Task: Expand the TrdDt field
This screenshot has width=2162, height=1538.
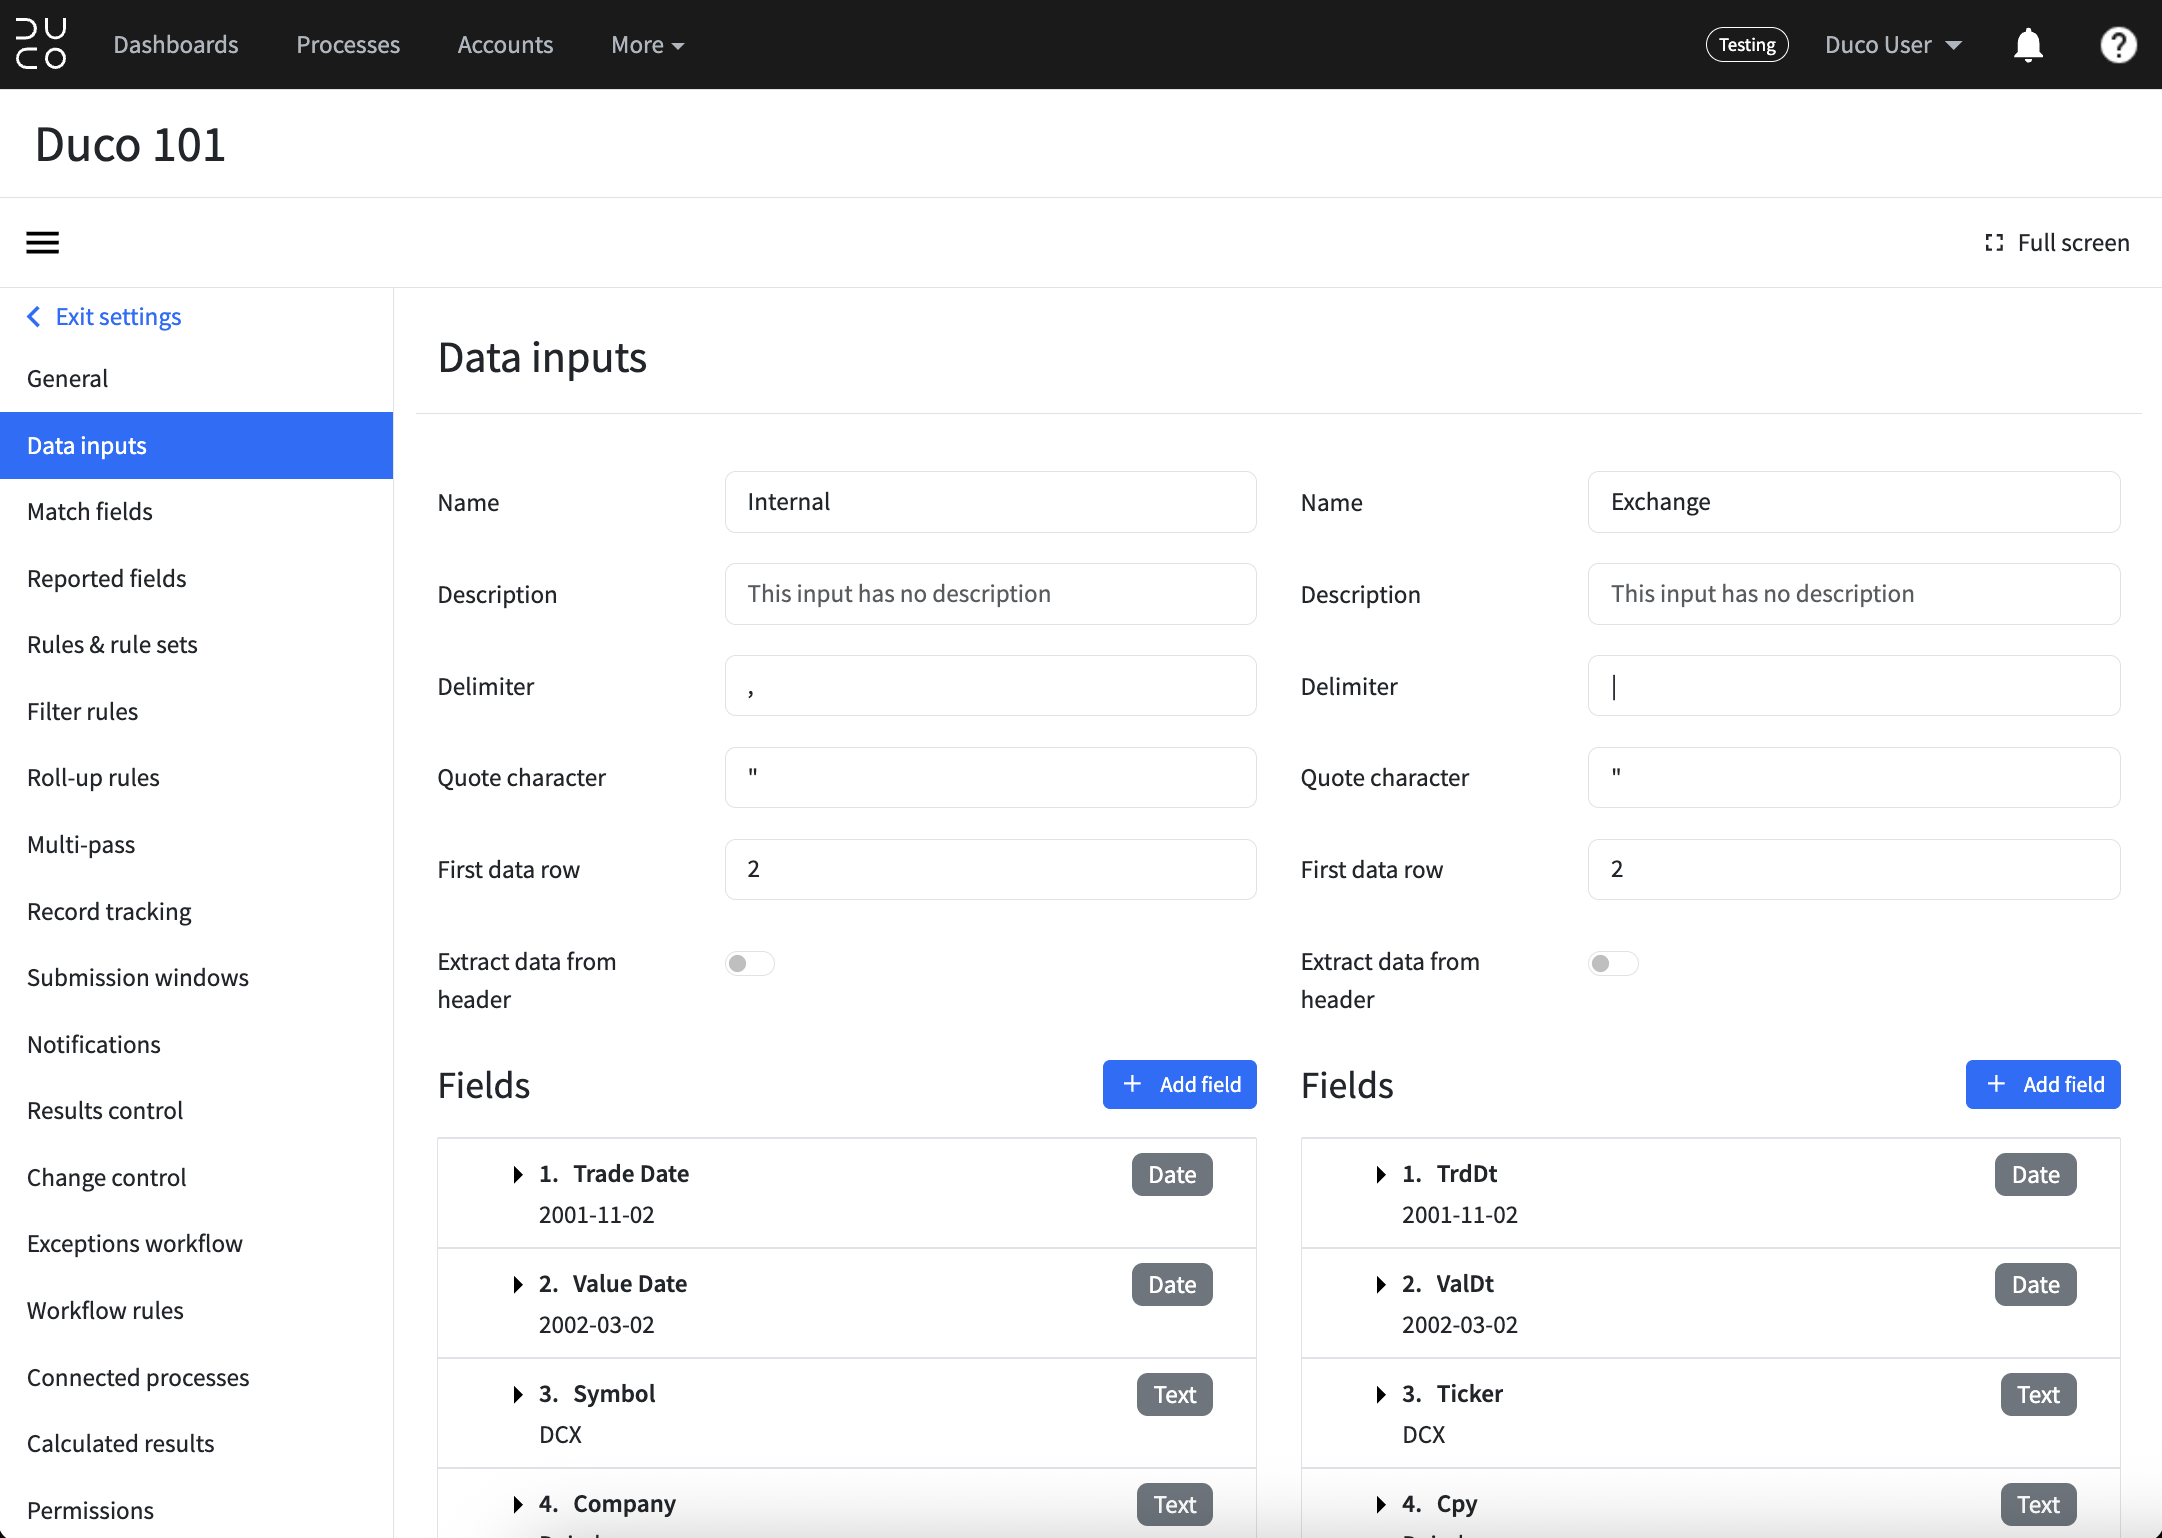Action: coord(1381,1174)
